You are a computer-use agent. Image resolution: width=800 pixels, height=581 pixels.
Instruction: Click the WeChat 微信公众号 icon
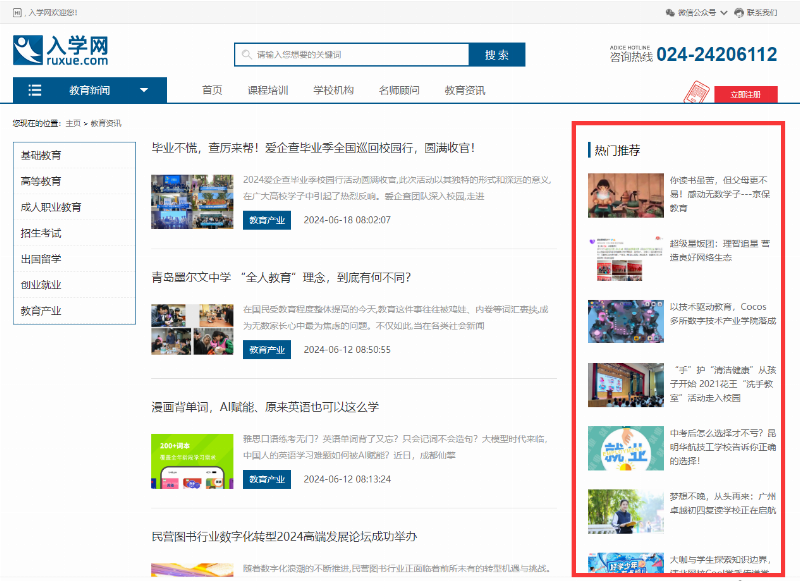point(670,13)
